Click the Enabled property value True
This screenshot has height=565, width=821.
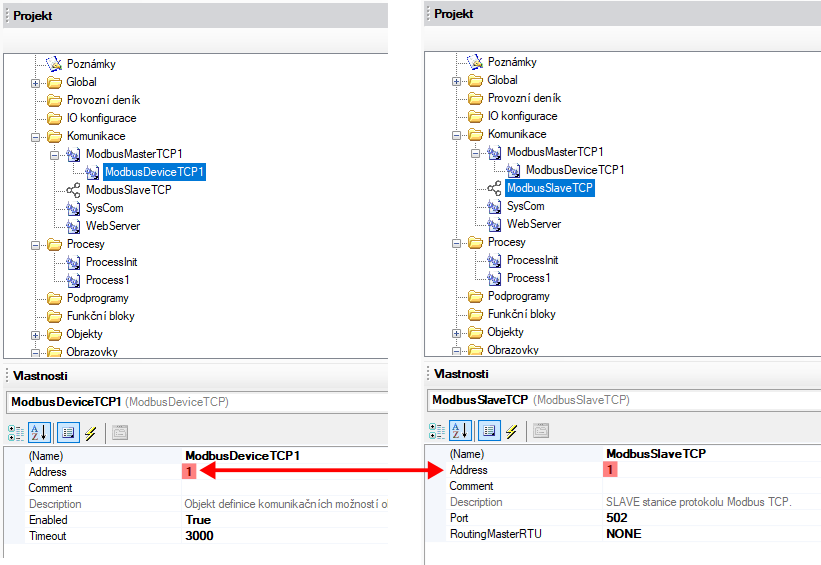198,520
